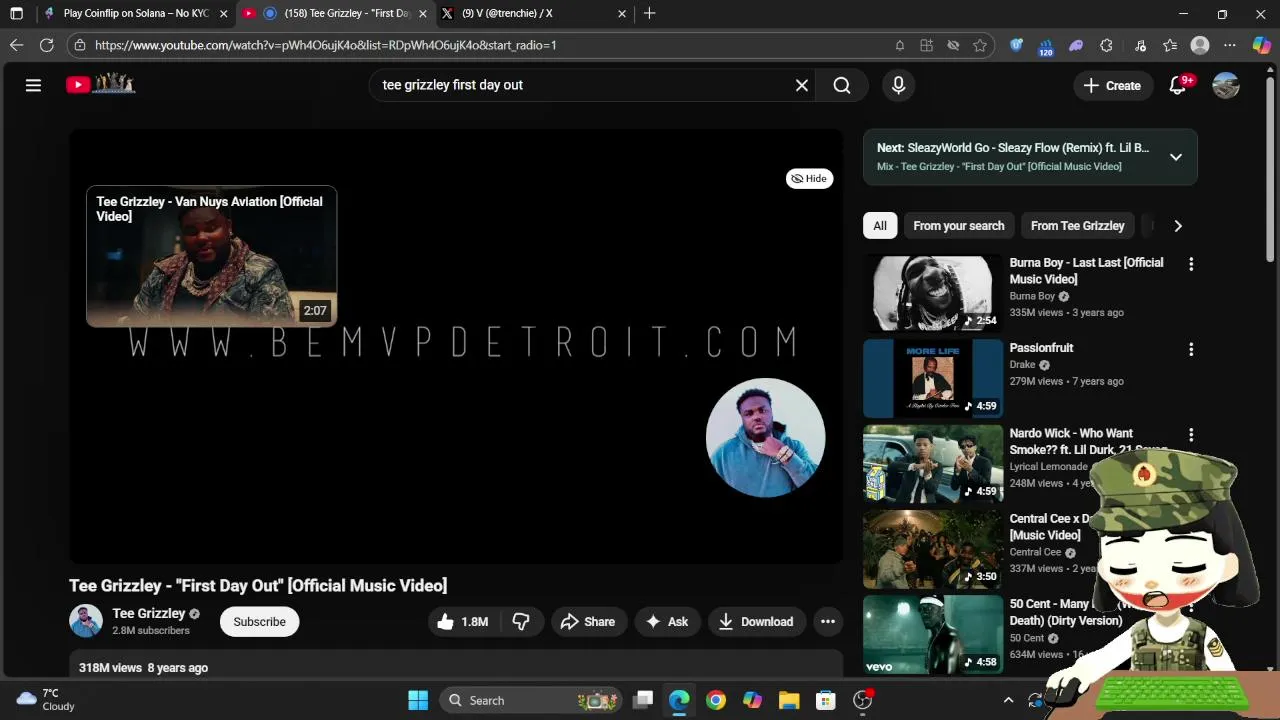Open the YouTube account avatar menu
Viewport: 1280px width, 720px height.
[1226, 85]
